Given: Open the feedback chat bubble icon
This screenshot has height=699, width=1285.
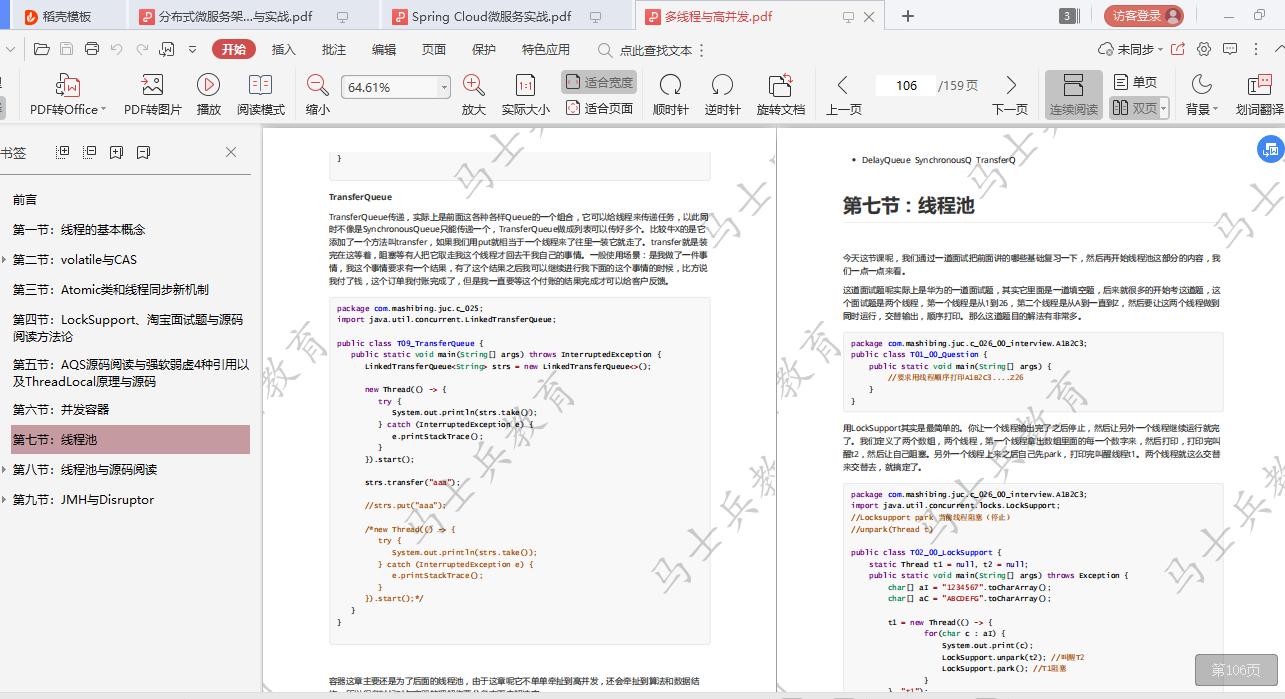Looking at the screenshot, I should click(x=1229, y=49).
